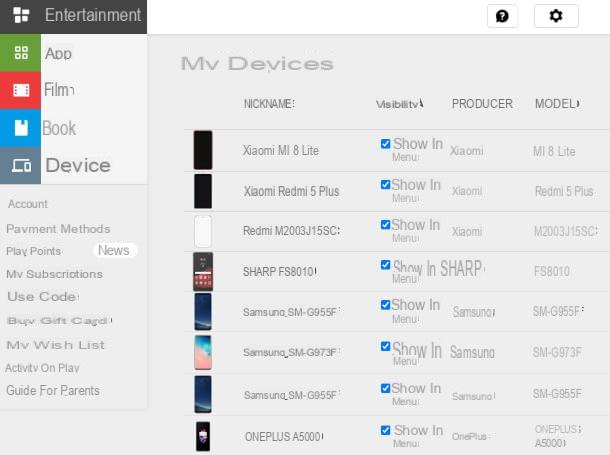Click the Redmi M2003J15SC nickname
This screenshot has width=610, height=455.
291,231
